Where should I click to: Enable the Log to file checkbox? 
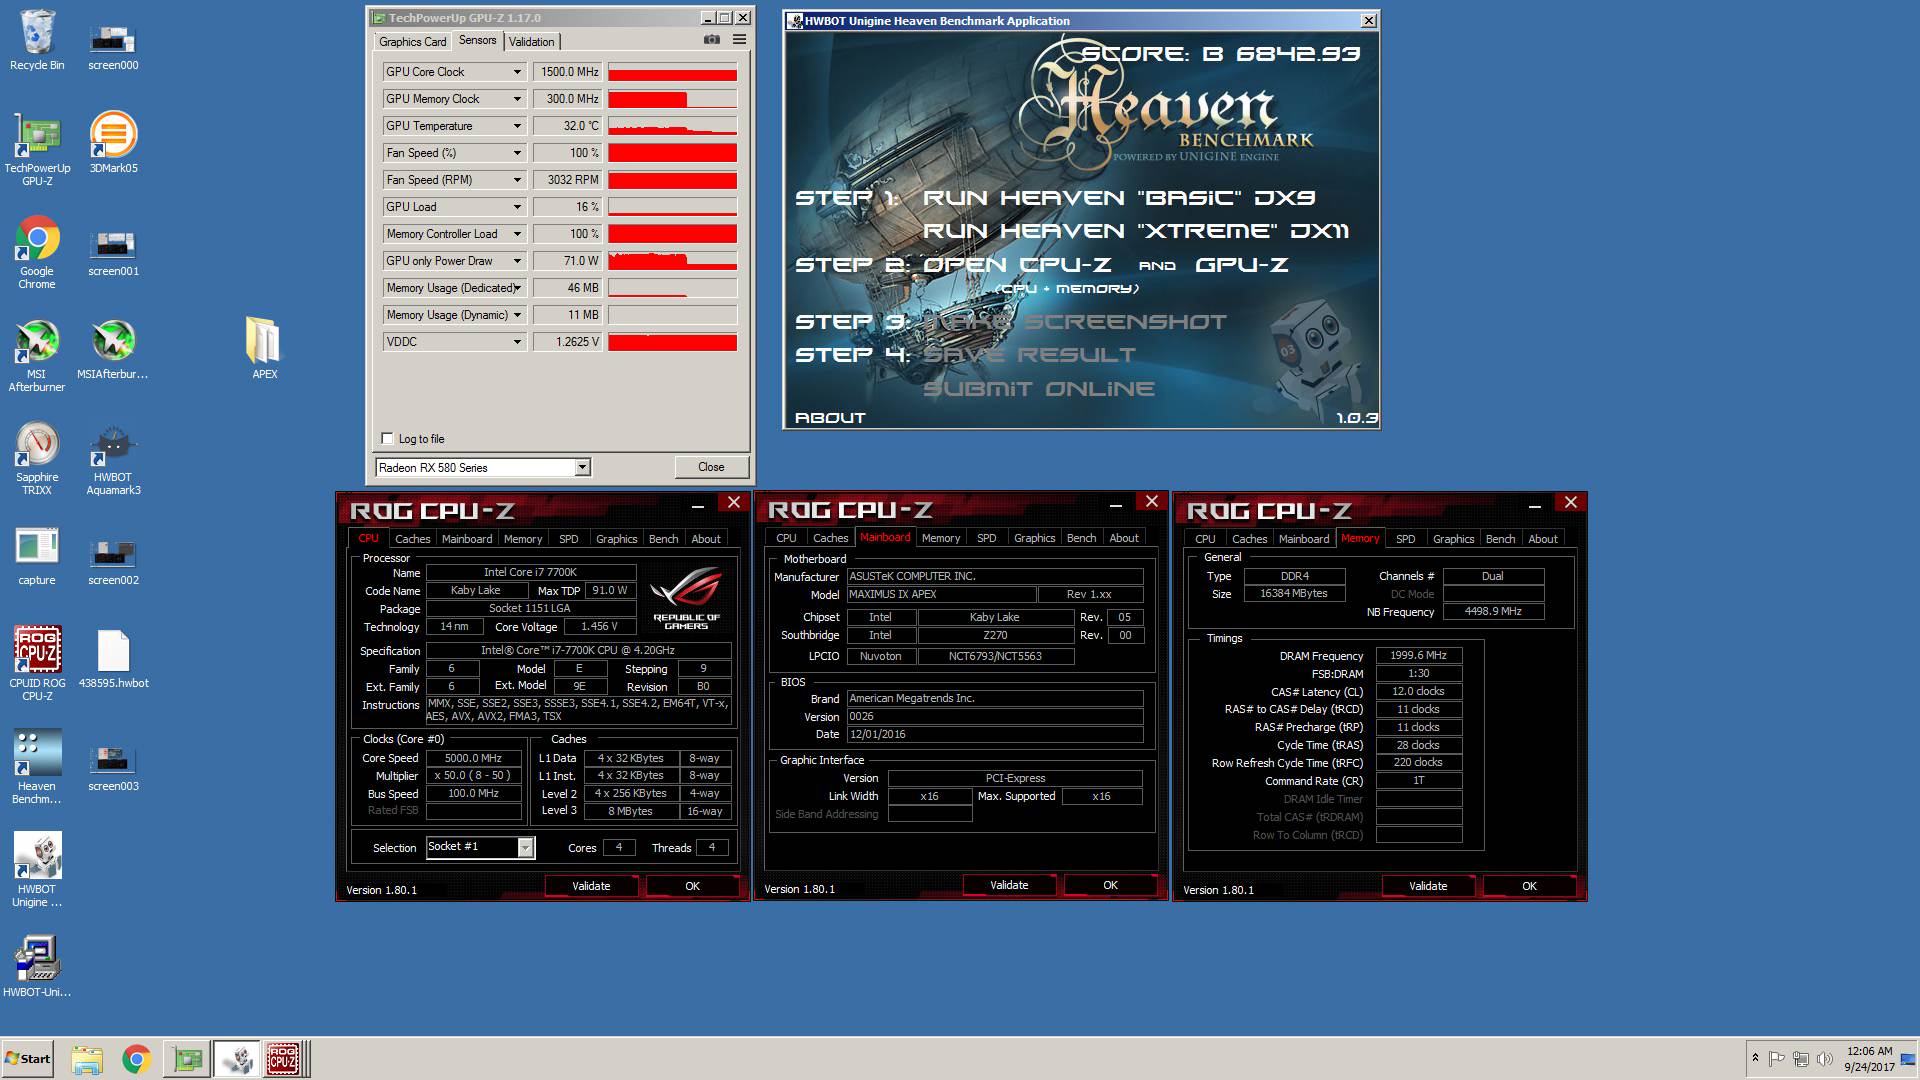click(387, 438)
